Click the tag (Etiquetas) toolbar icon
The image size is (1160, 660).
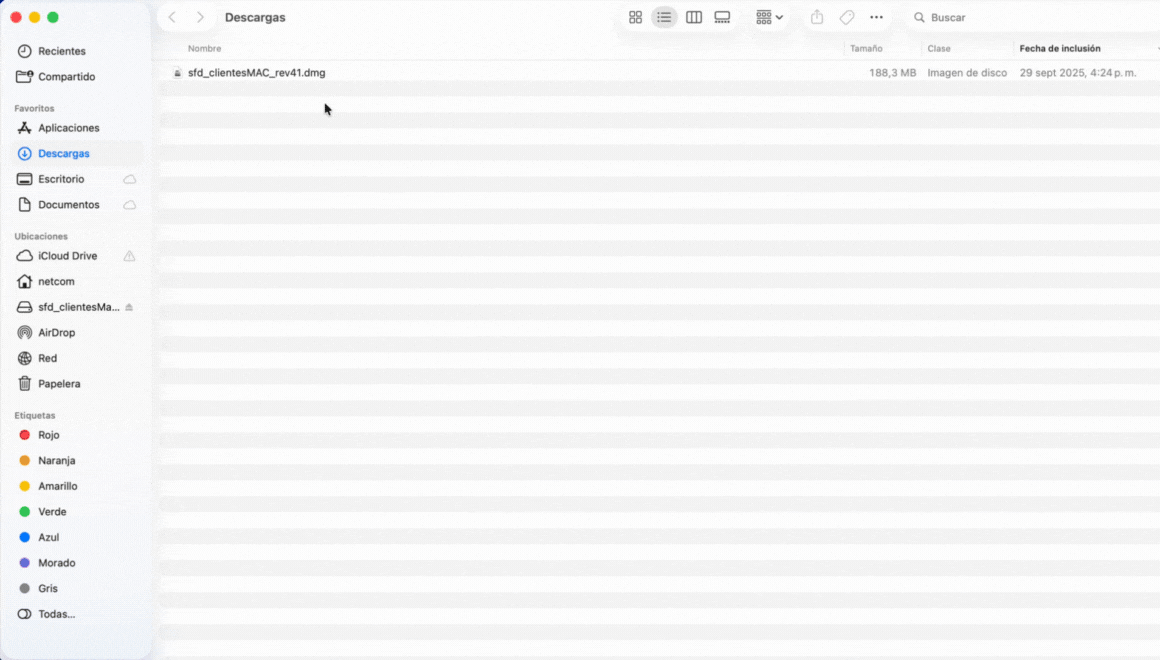coord(847,18)
